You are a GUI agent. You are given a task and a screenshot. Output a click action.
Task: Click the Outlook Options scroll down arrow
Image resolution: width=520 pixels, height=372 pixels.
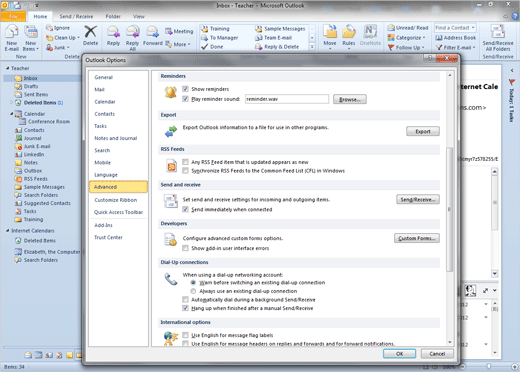(450, 342)
